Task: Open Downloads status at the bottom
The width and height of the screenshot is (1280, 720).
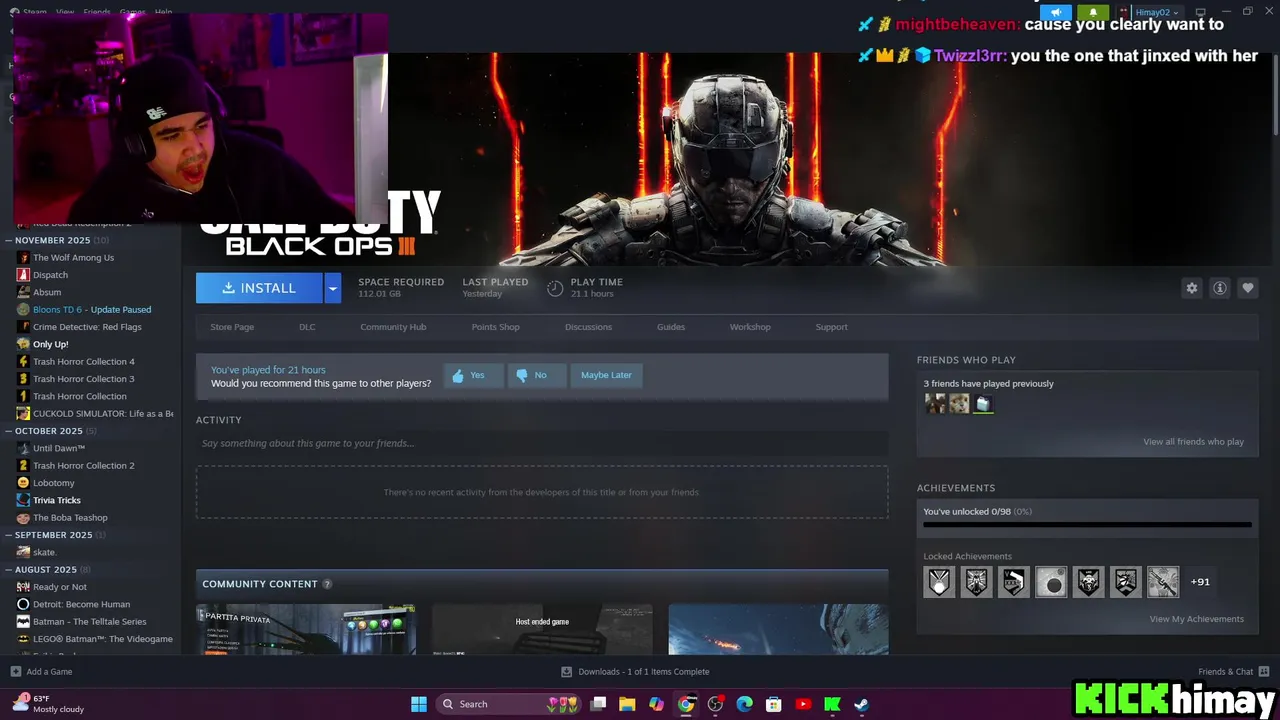Action: click(x=635, y=672)
